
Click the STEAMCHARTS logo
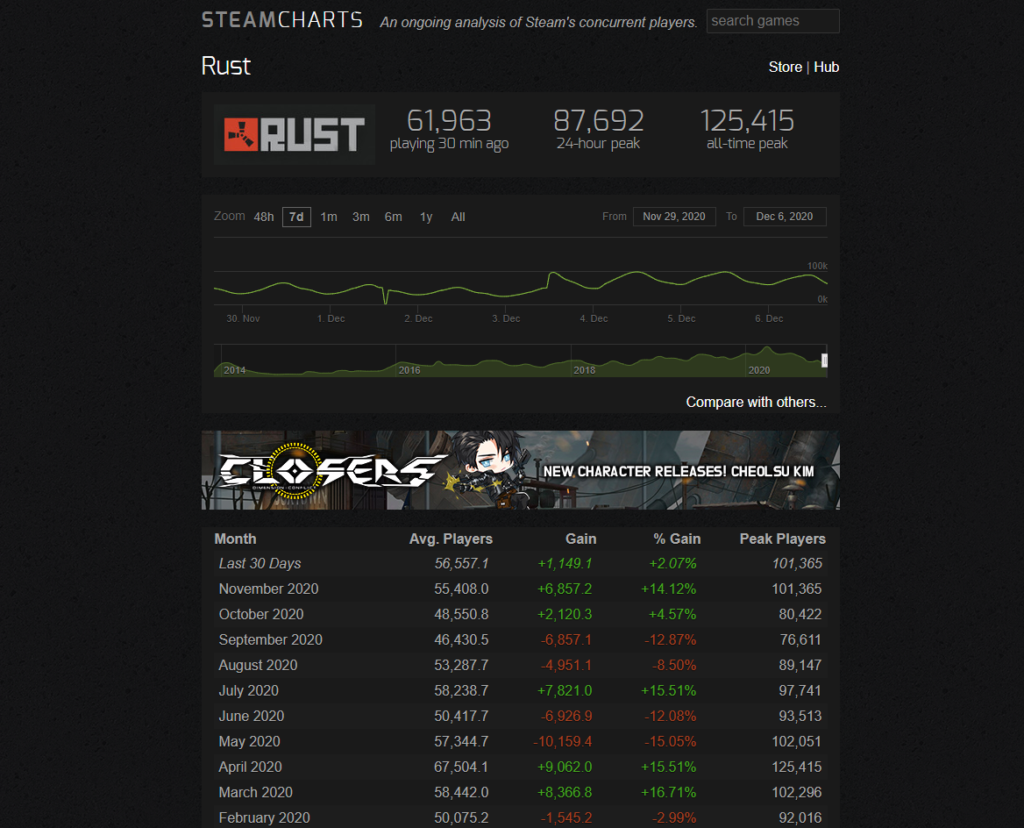282,20
